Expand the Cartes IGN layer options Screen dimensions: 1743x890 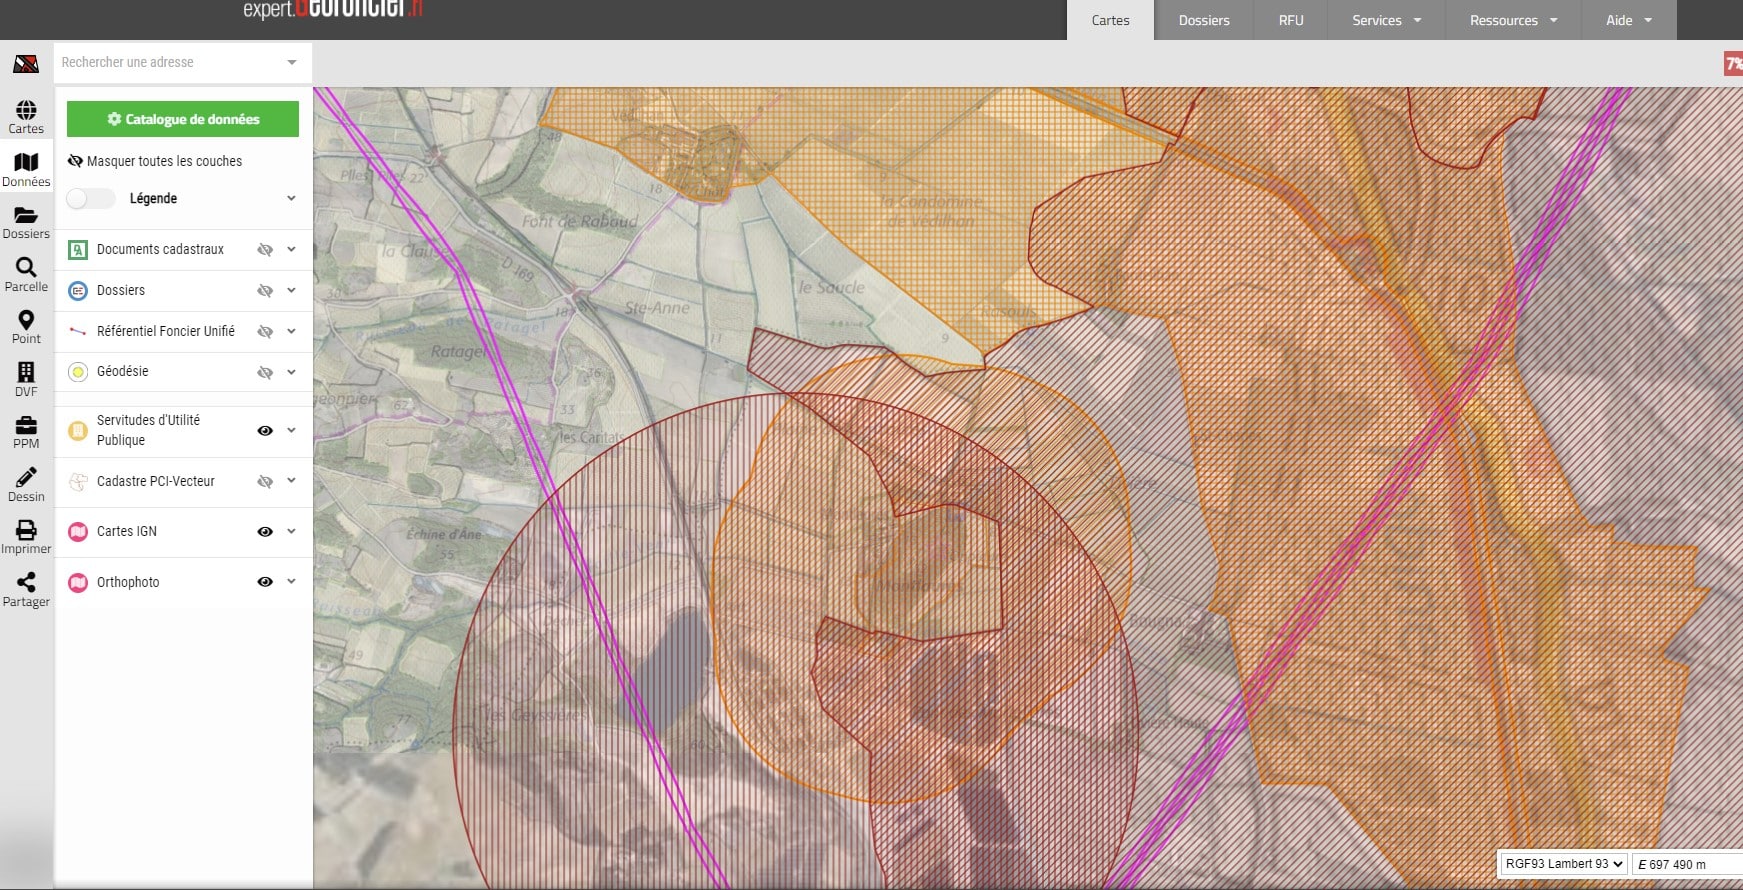(x=291, y=532)
